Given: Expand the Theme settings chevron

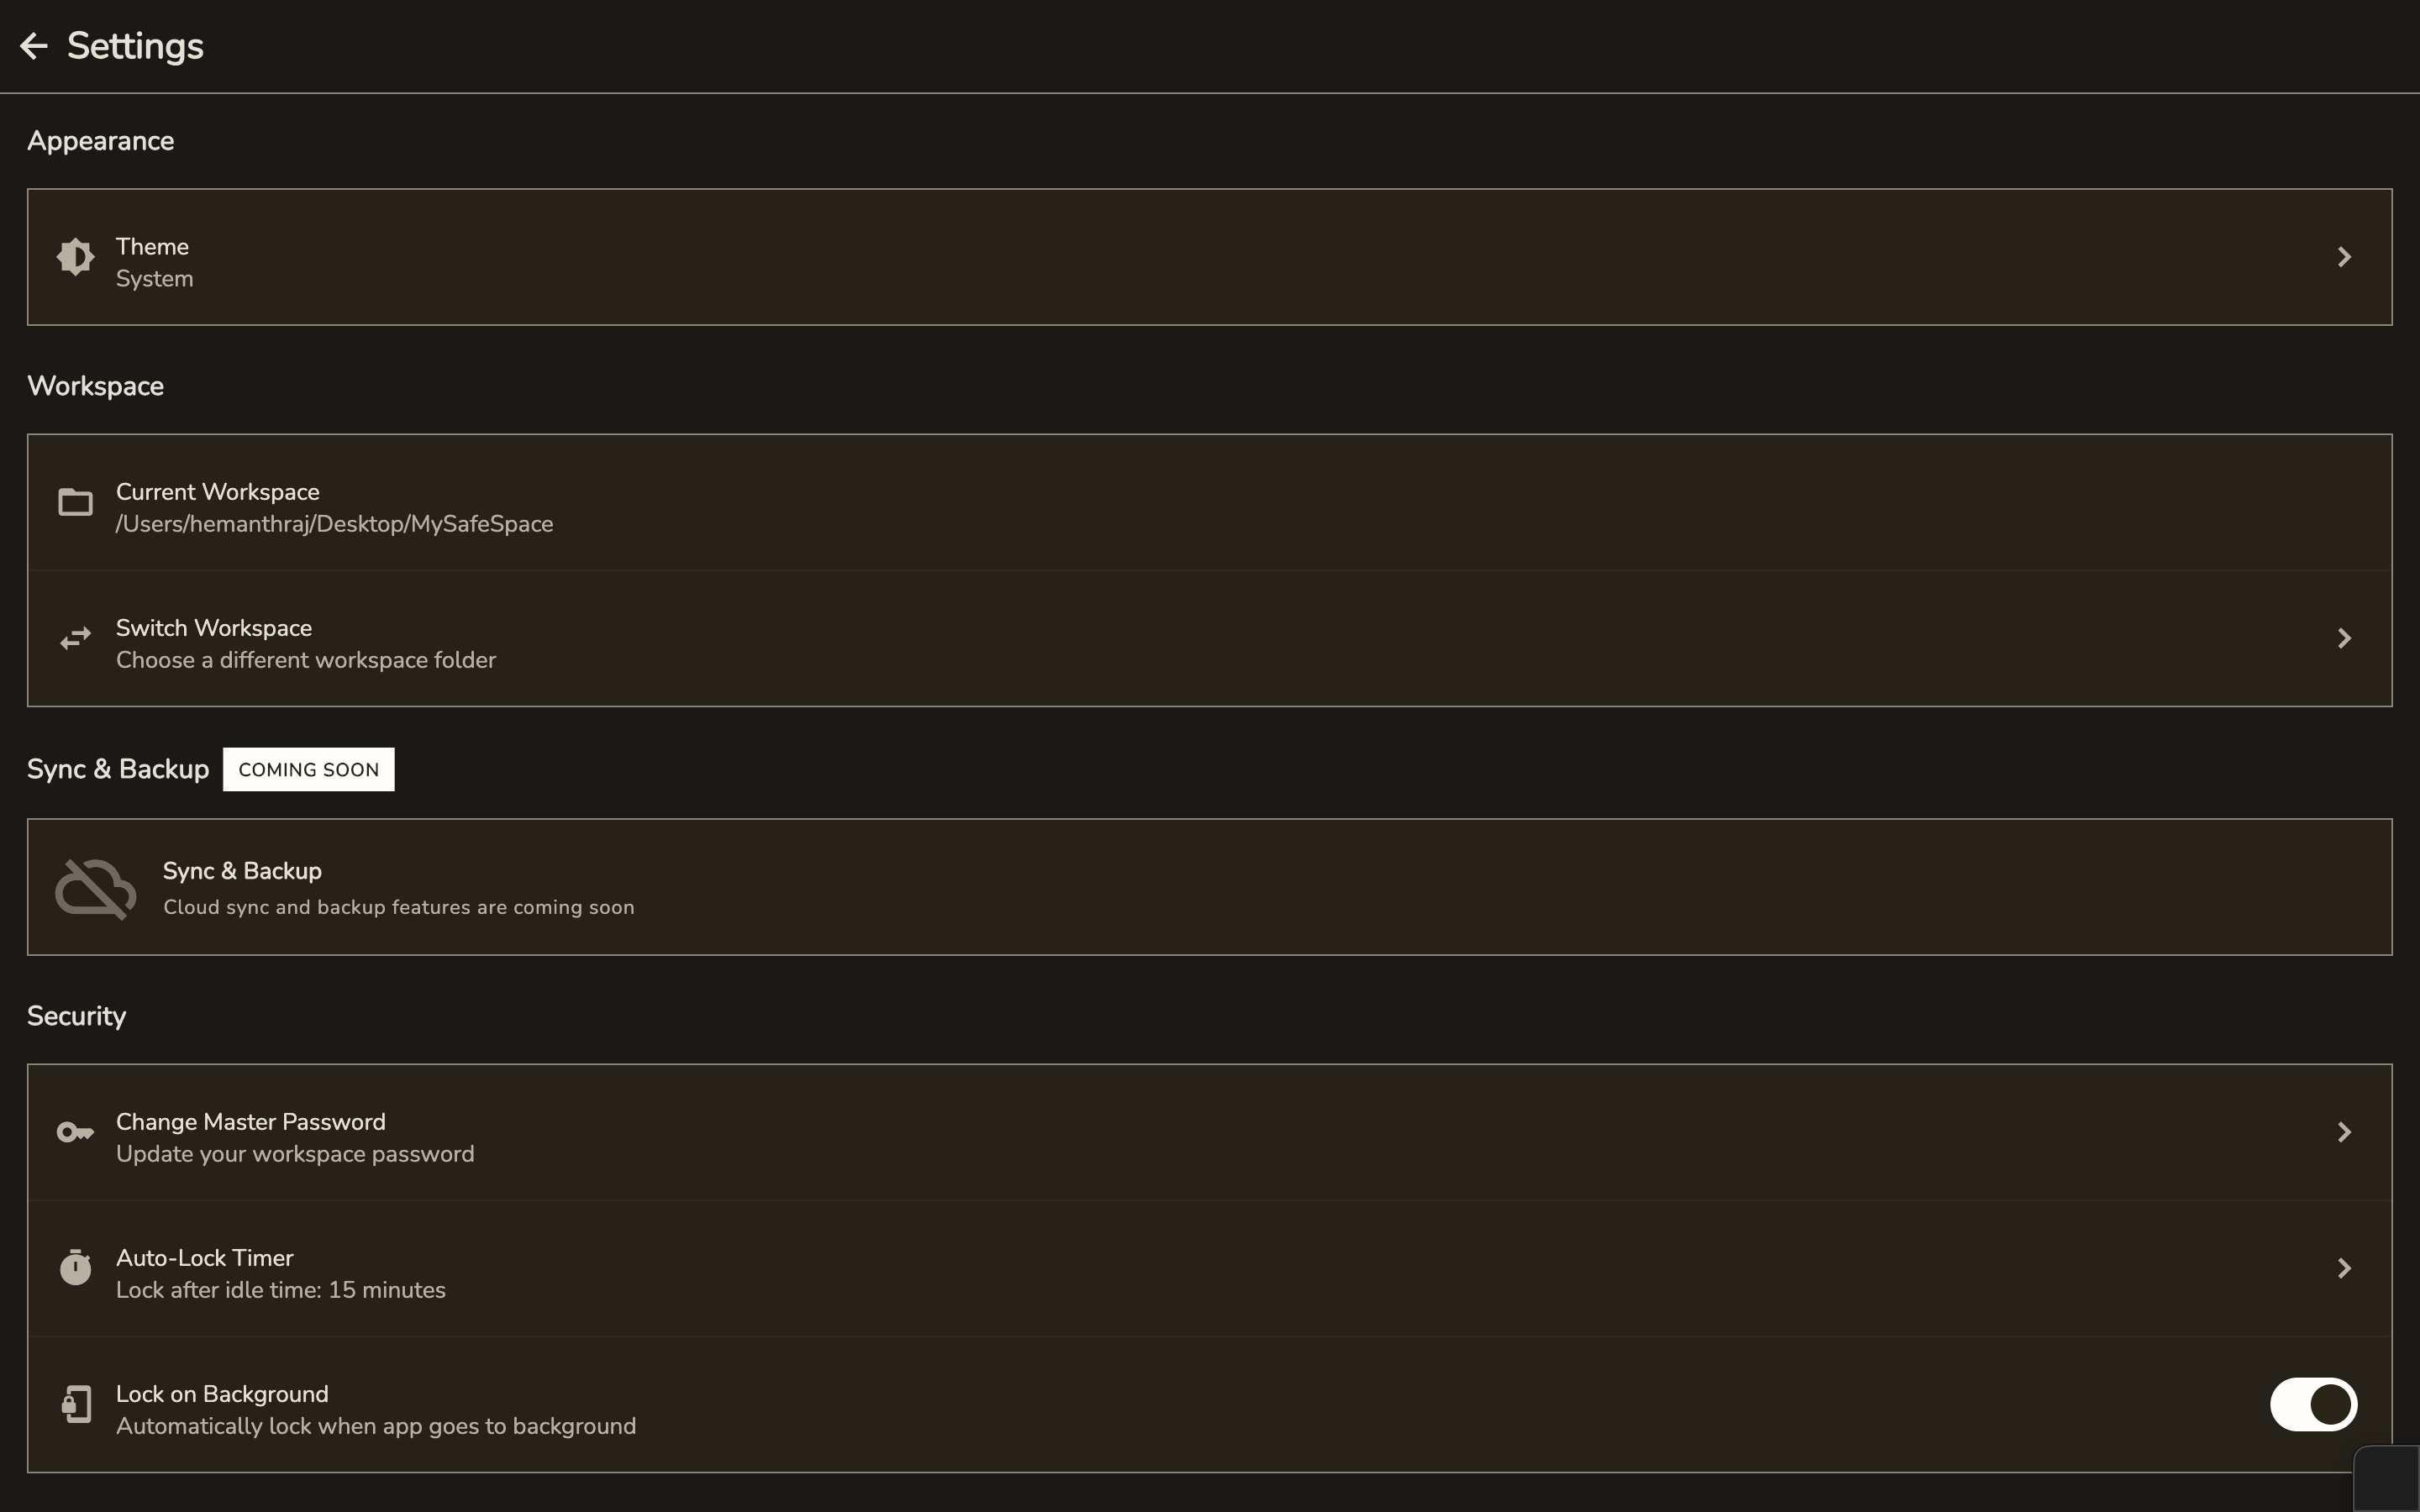Looking at the screenshot, I should (x=2344, y=257).
